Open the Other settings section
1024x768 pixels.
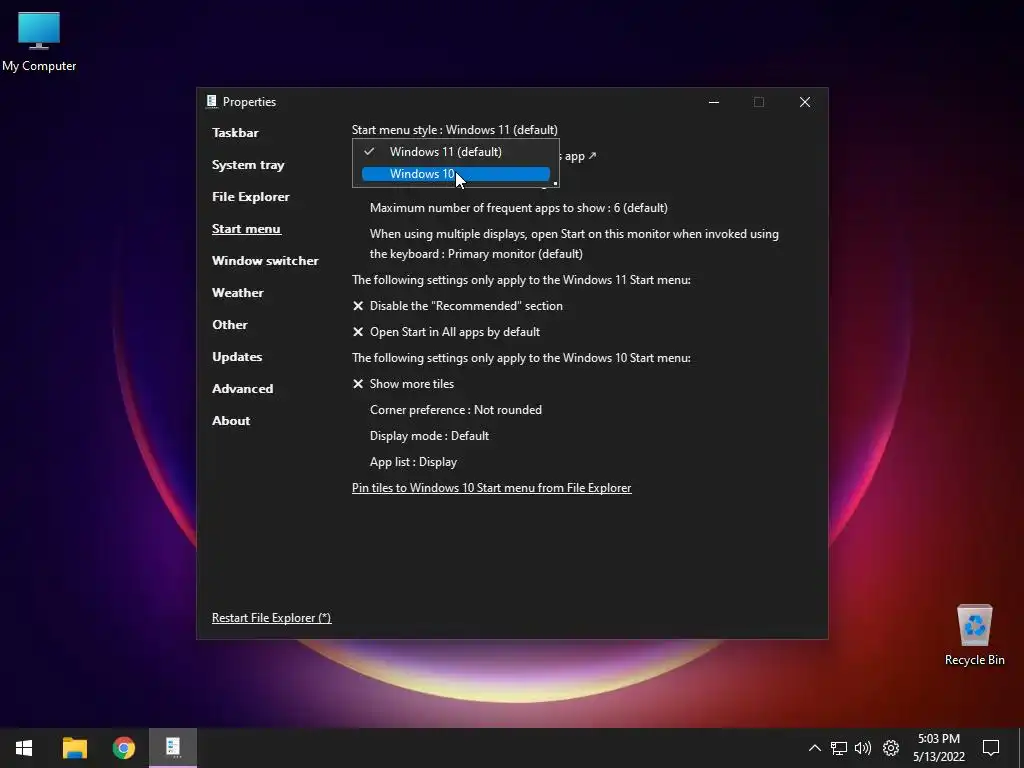pyautogui.click(x=230, y=325)
